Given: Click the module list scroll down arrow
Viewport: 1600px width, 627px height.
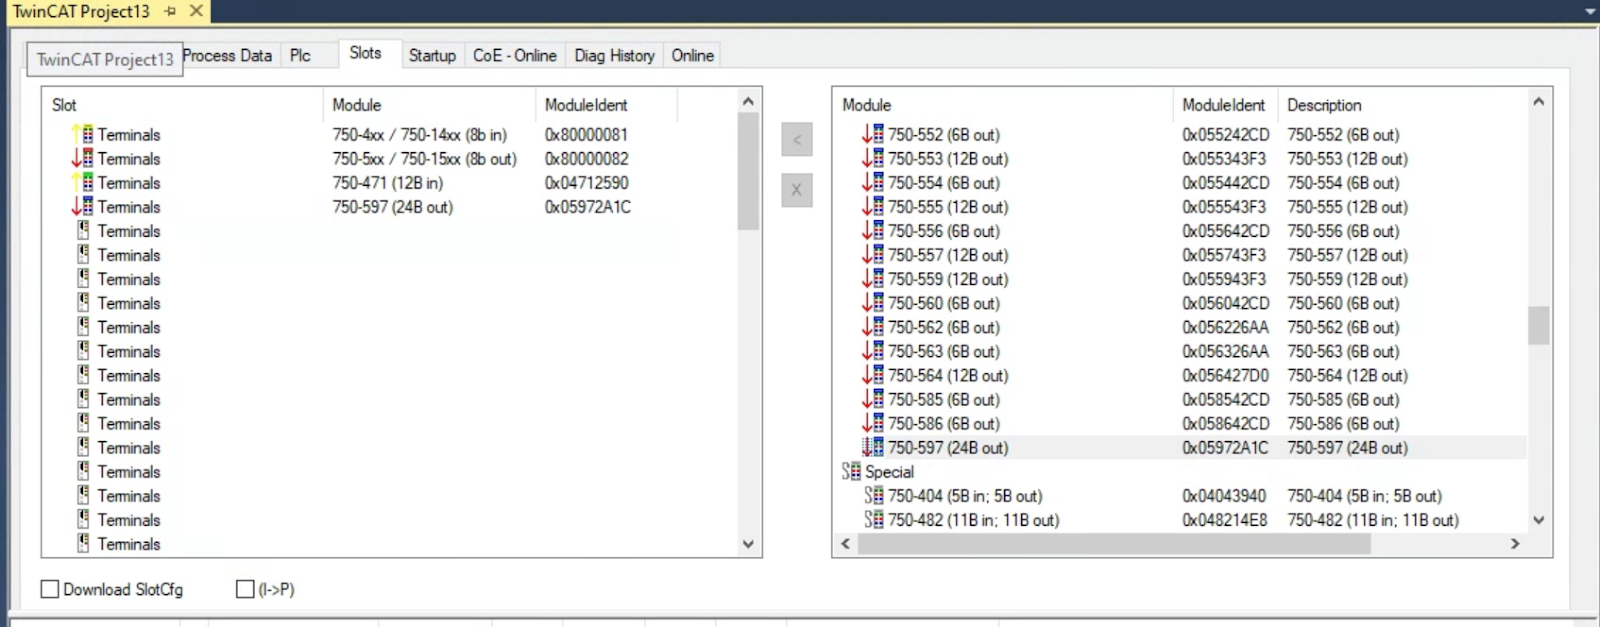Looking at the screenshot, I should 1539,520.
